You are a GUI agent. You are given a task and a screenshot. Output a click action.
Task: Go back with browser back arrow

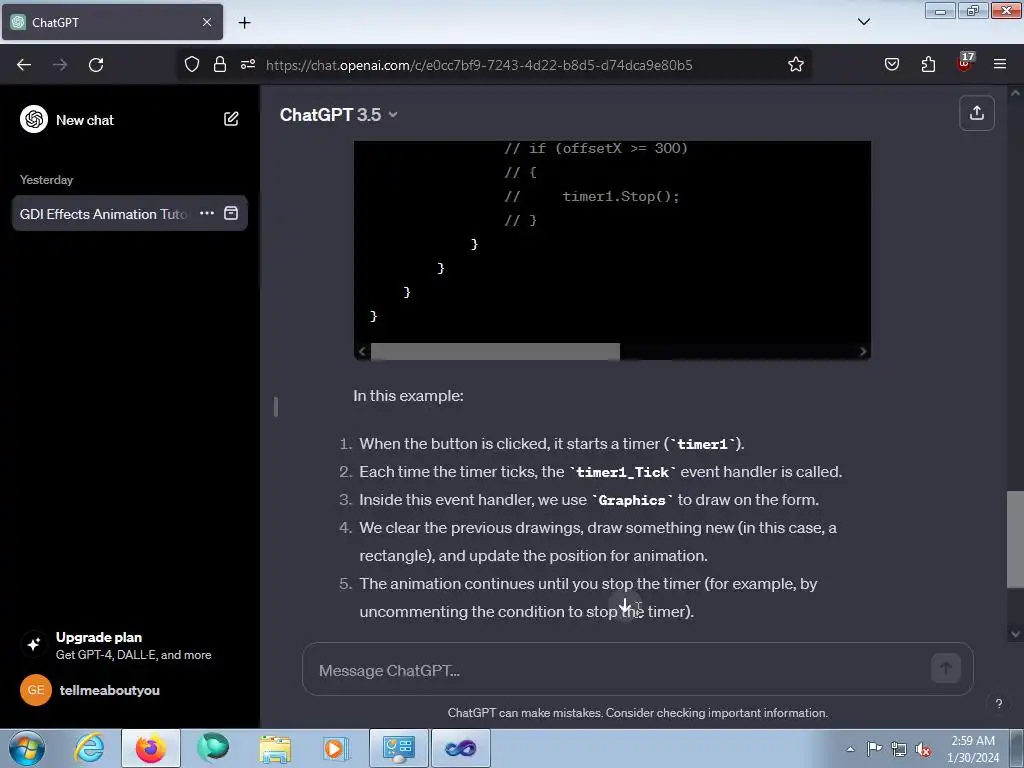(x=24, y=65)
